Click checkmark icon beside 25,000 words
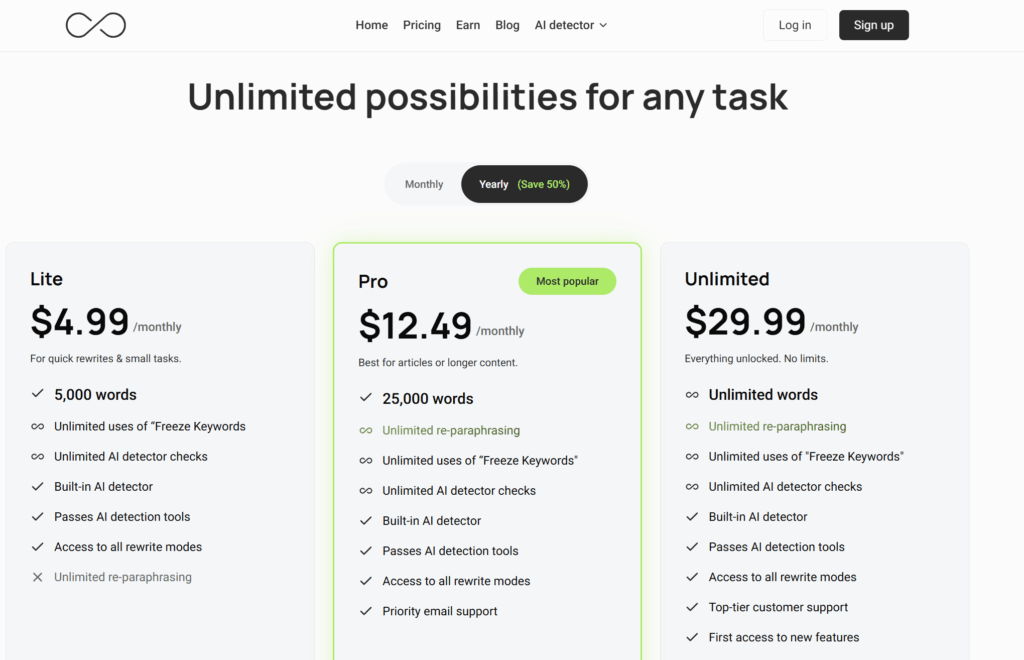Viewport: 1024px width, 660px height. (366, 399)
